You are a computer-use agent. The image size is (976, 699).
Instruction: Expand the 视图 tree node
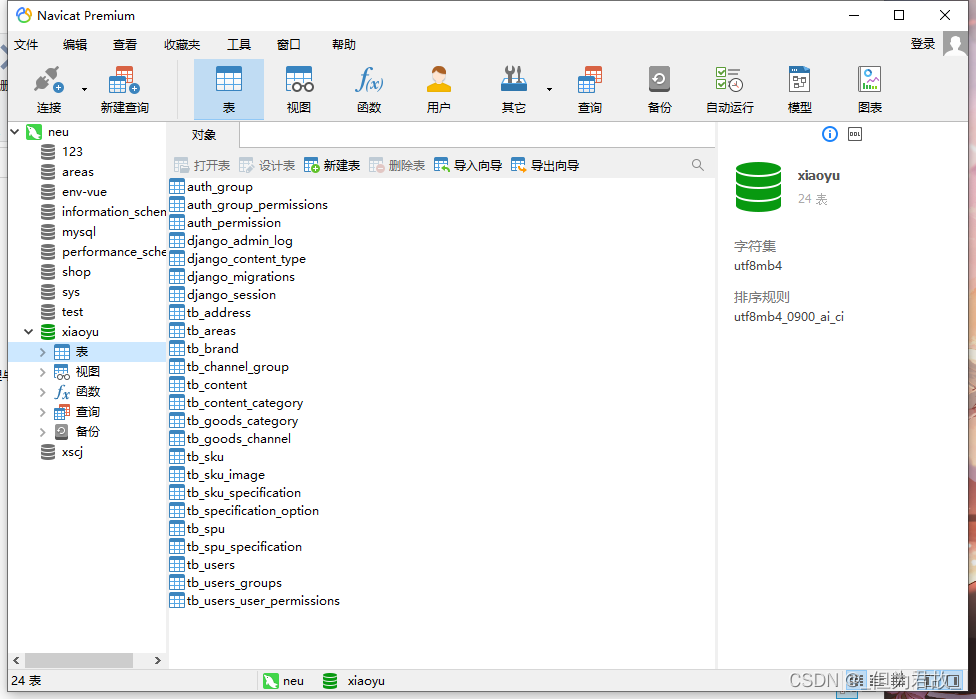42,372
